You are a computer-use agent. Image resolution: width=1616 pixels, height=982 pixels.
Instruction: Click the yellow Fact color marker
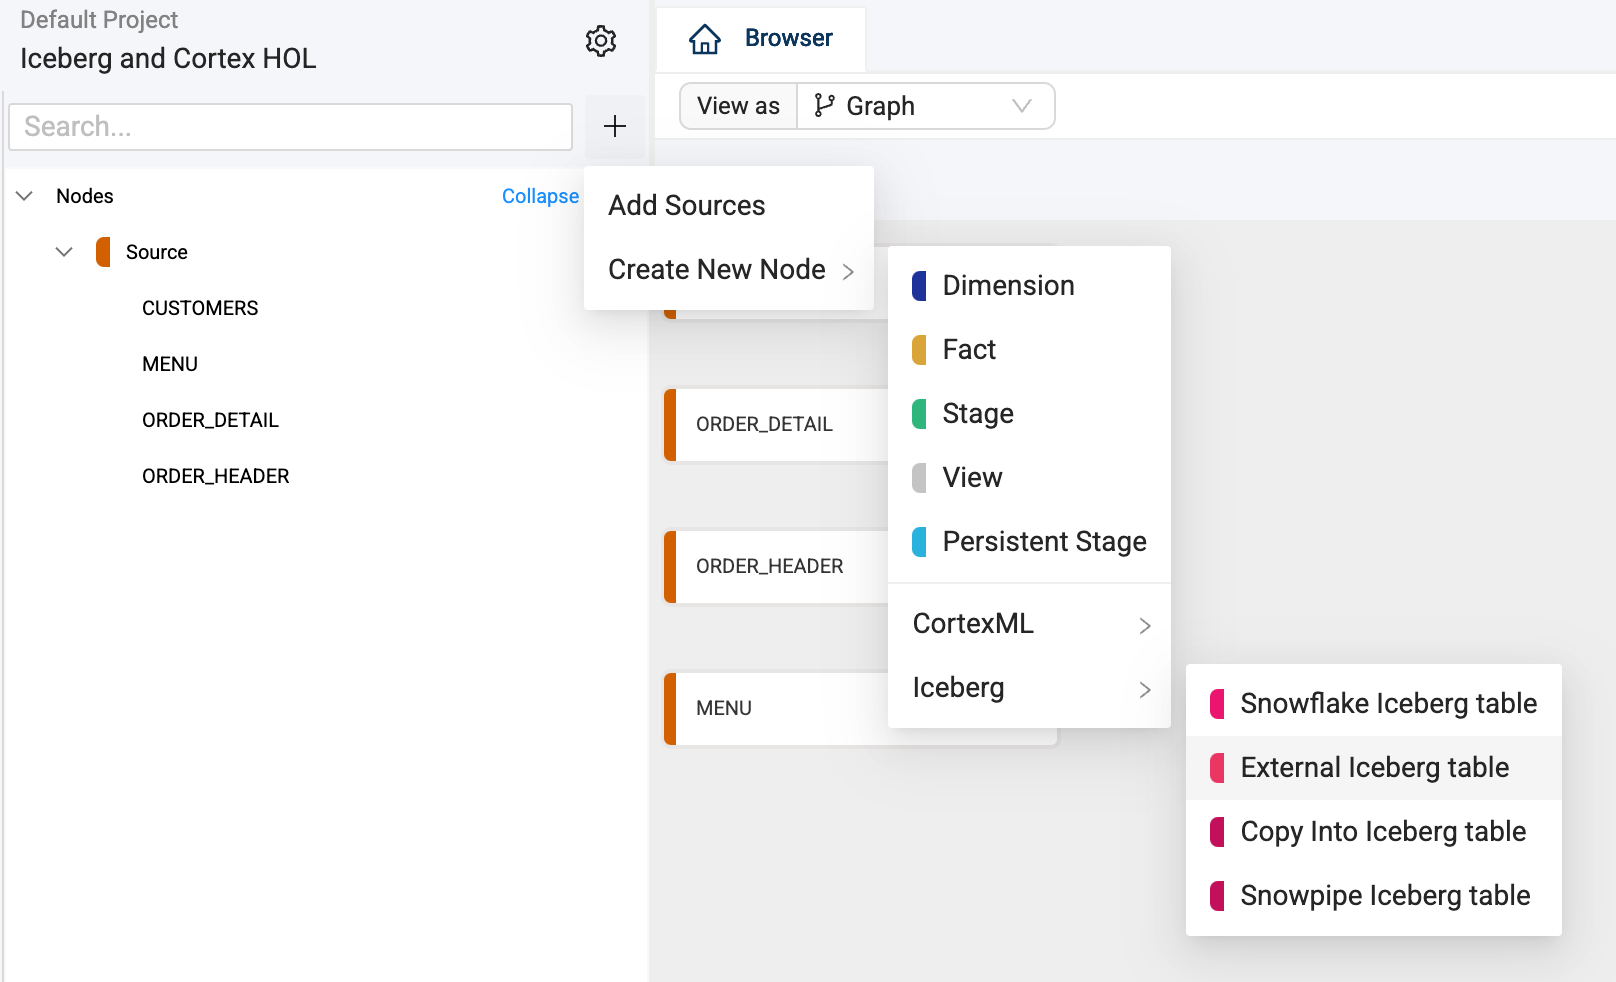point(919,350)
